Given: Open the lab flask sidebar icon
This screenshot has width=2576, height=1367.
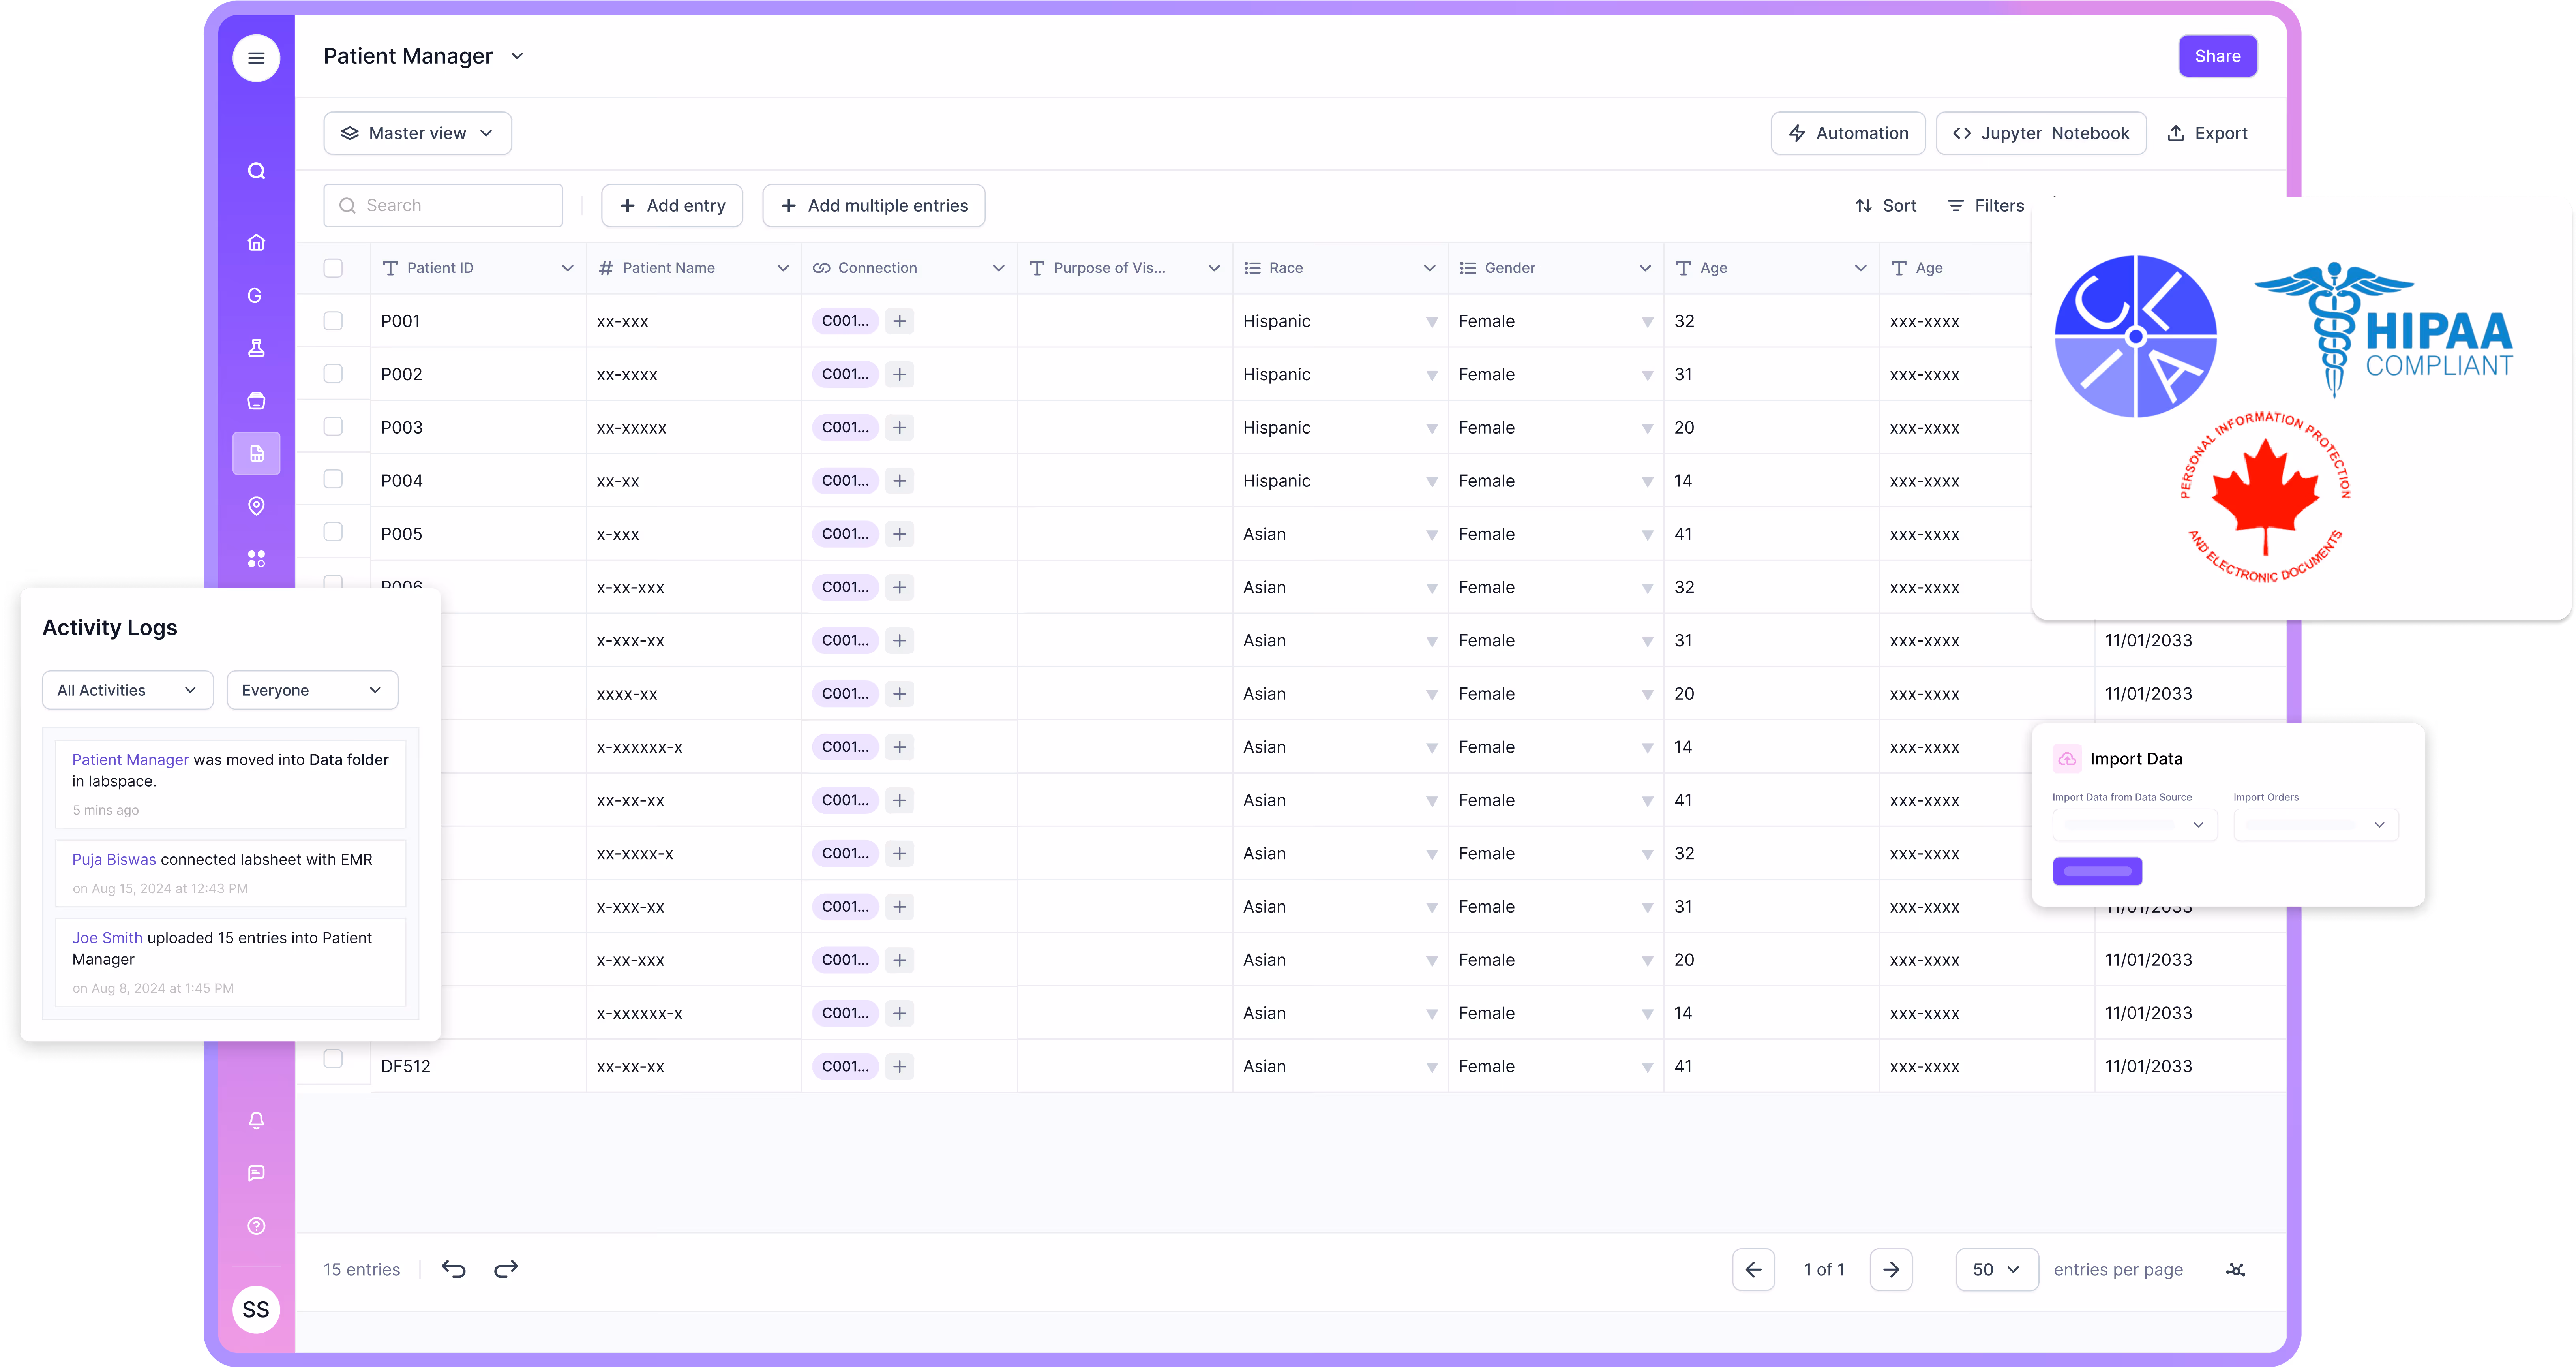Looking at the screenshot, I should 256,348.
